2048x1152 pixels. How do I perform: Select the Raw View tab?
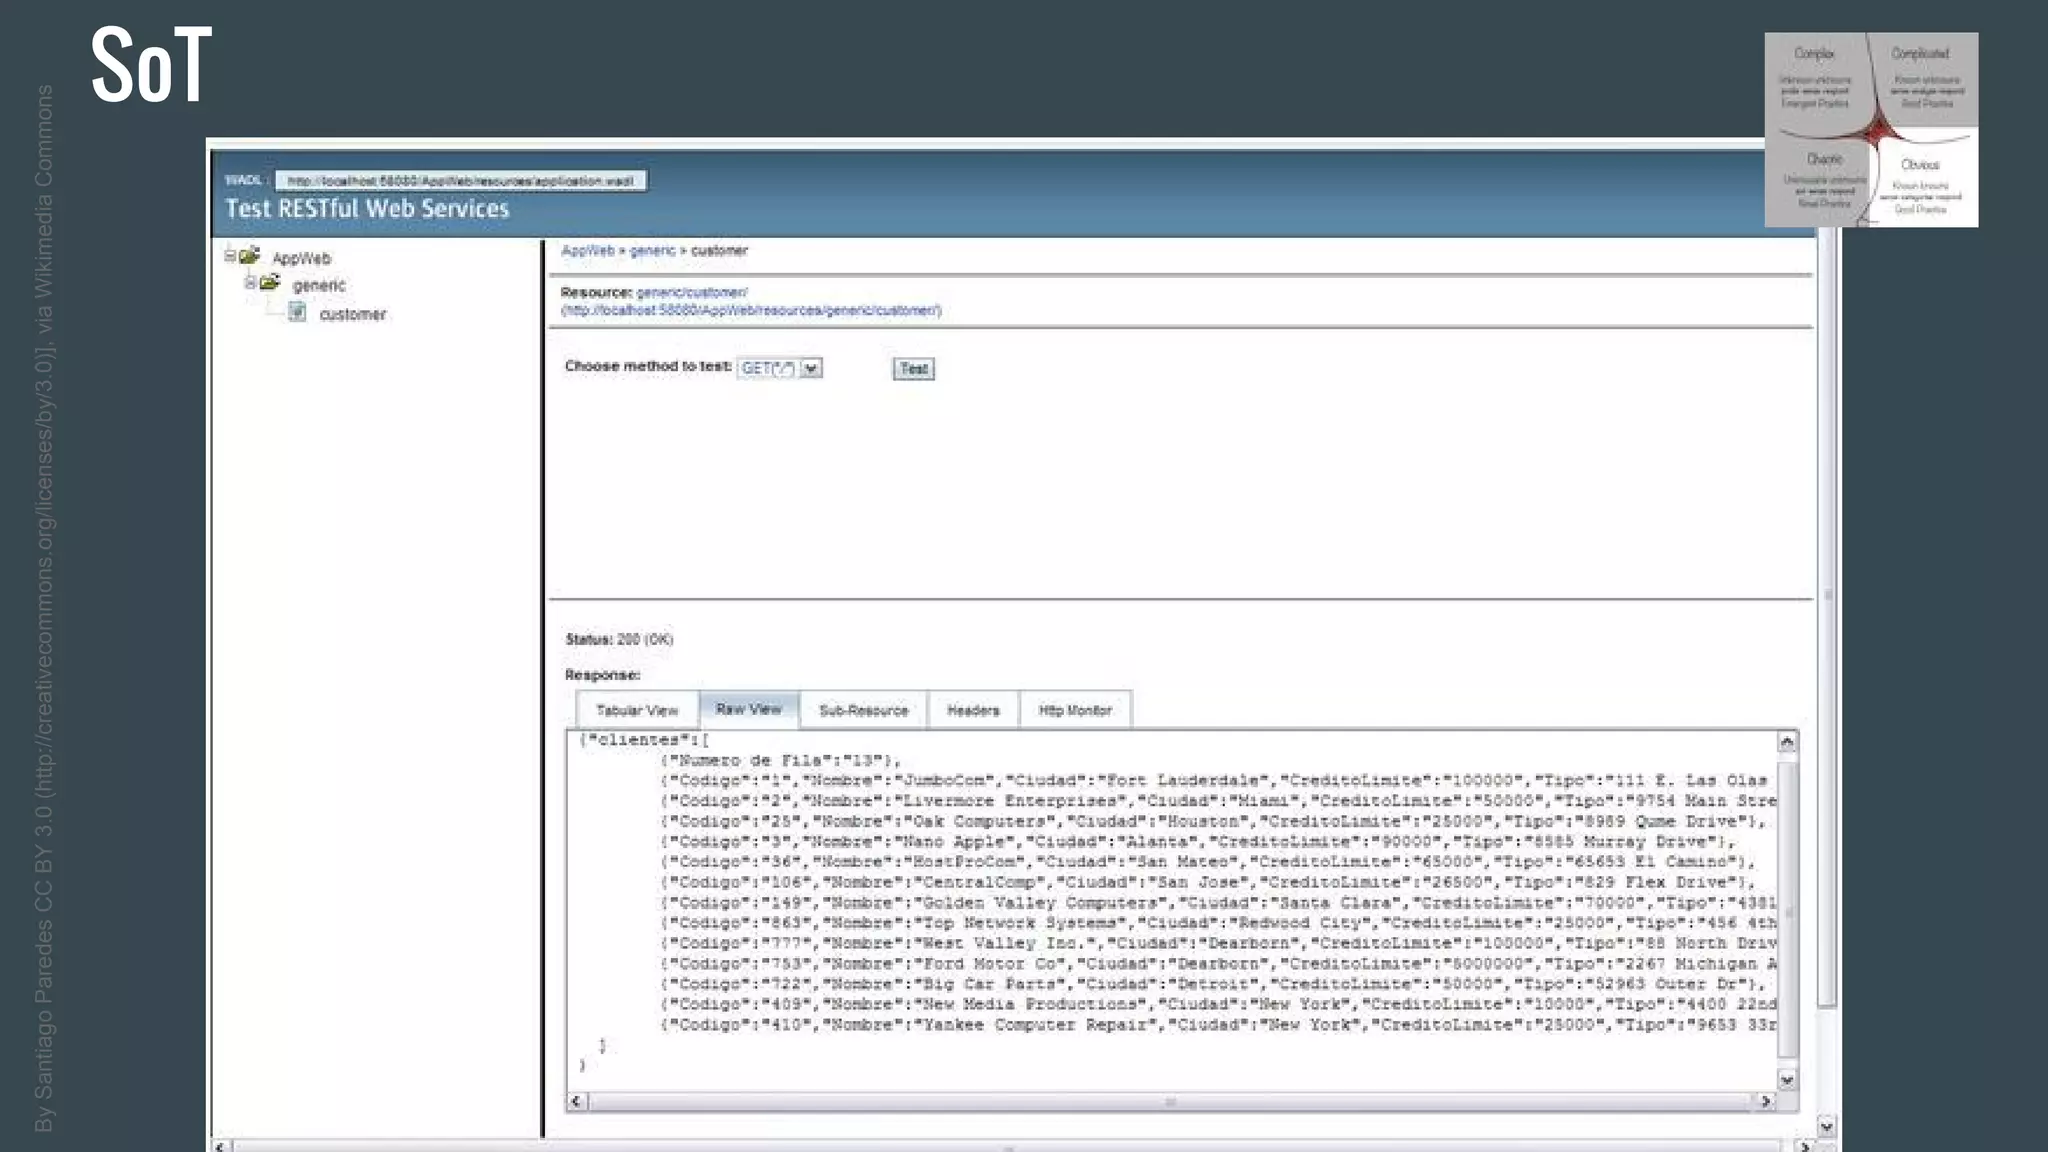pos(748,709)
